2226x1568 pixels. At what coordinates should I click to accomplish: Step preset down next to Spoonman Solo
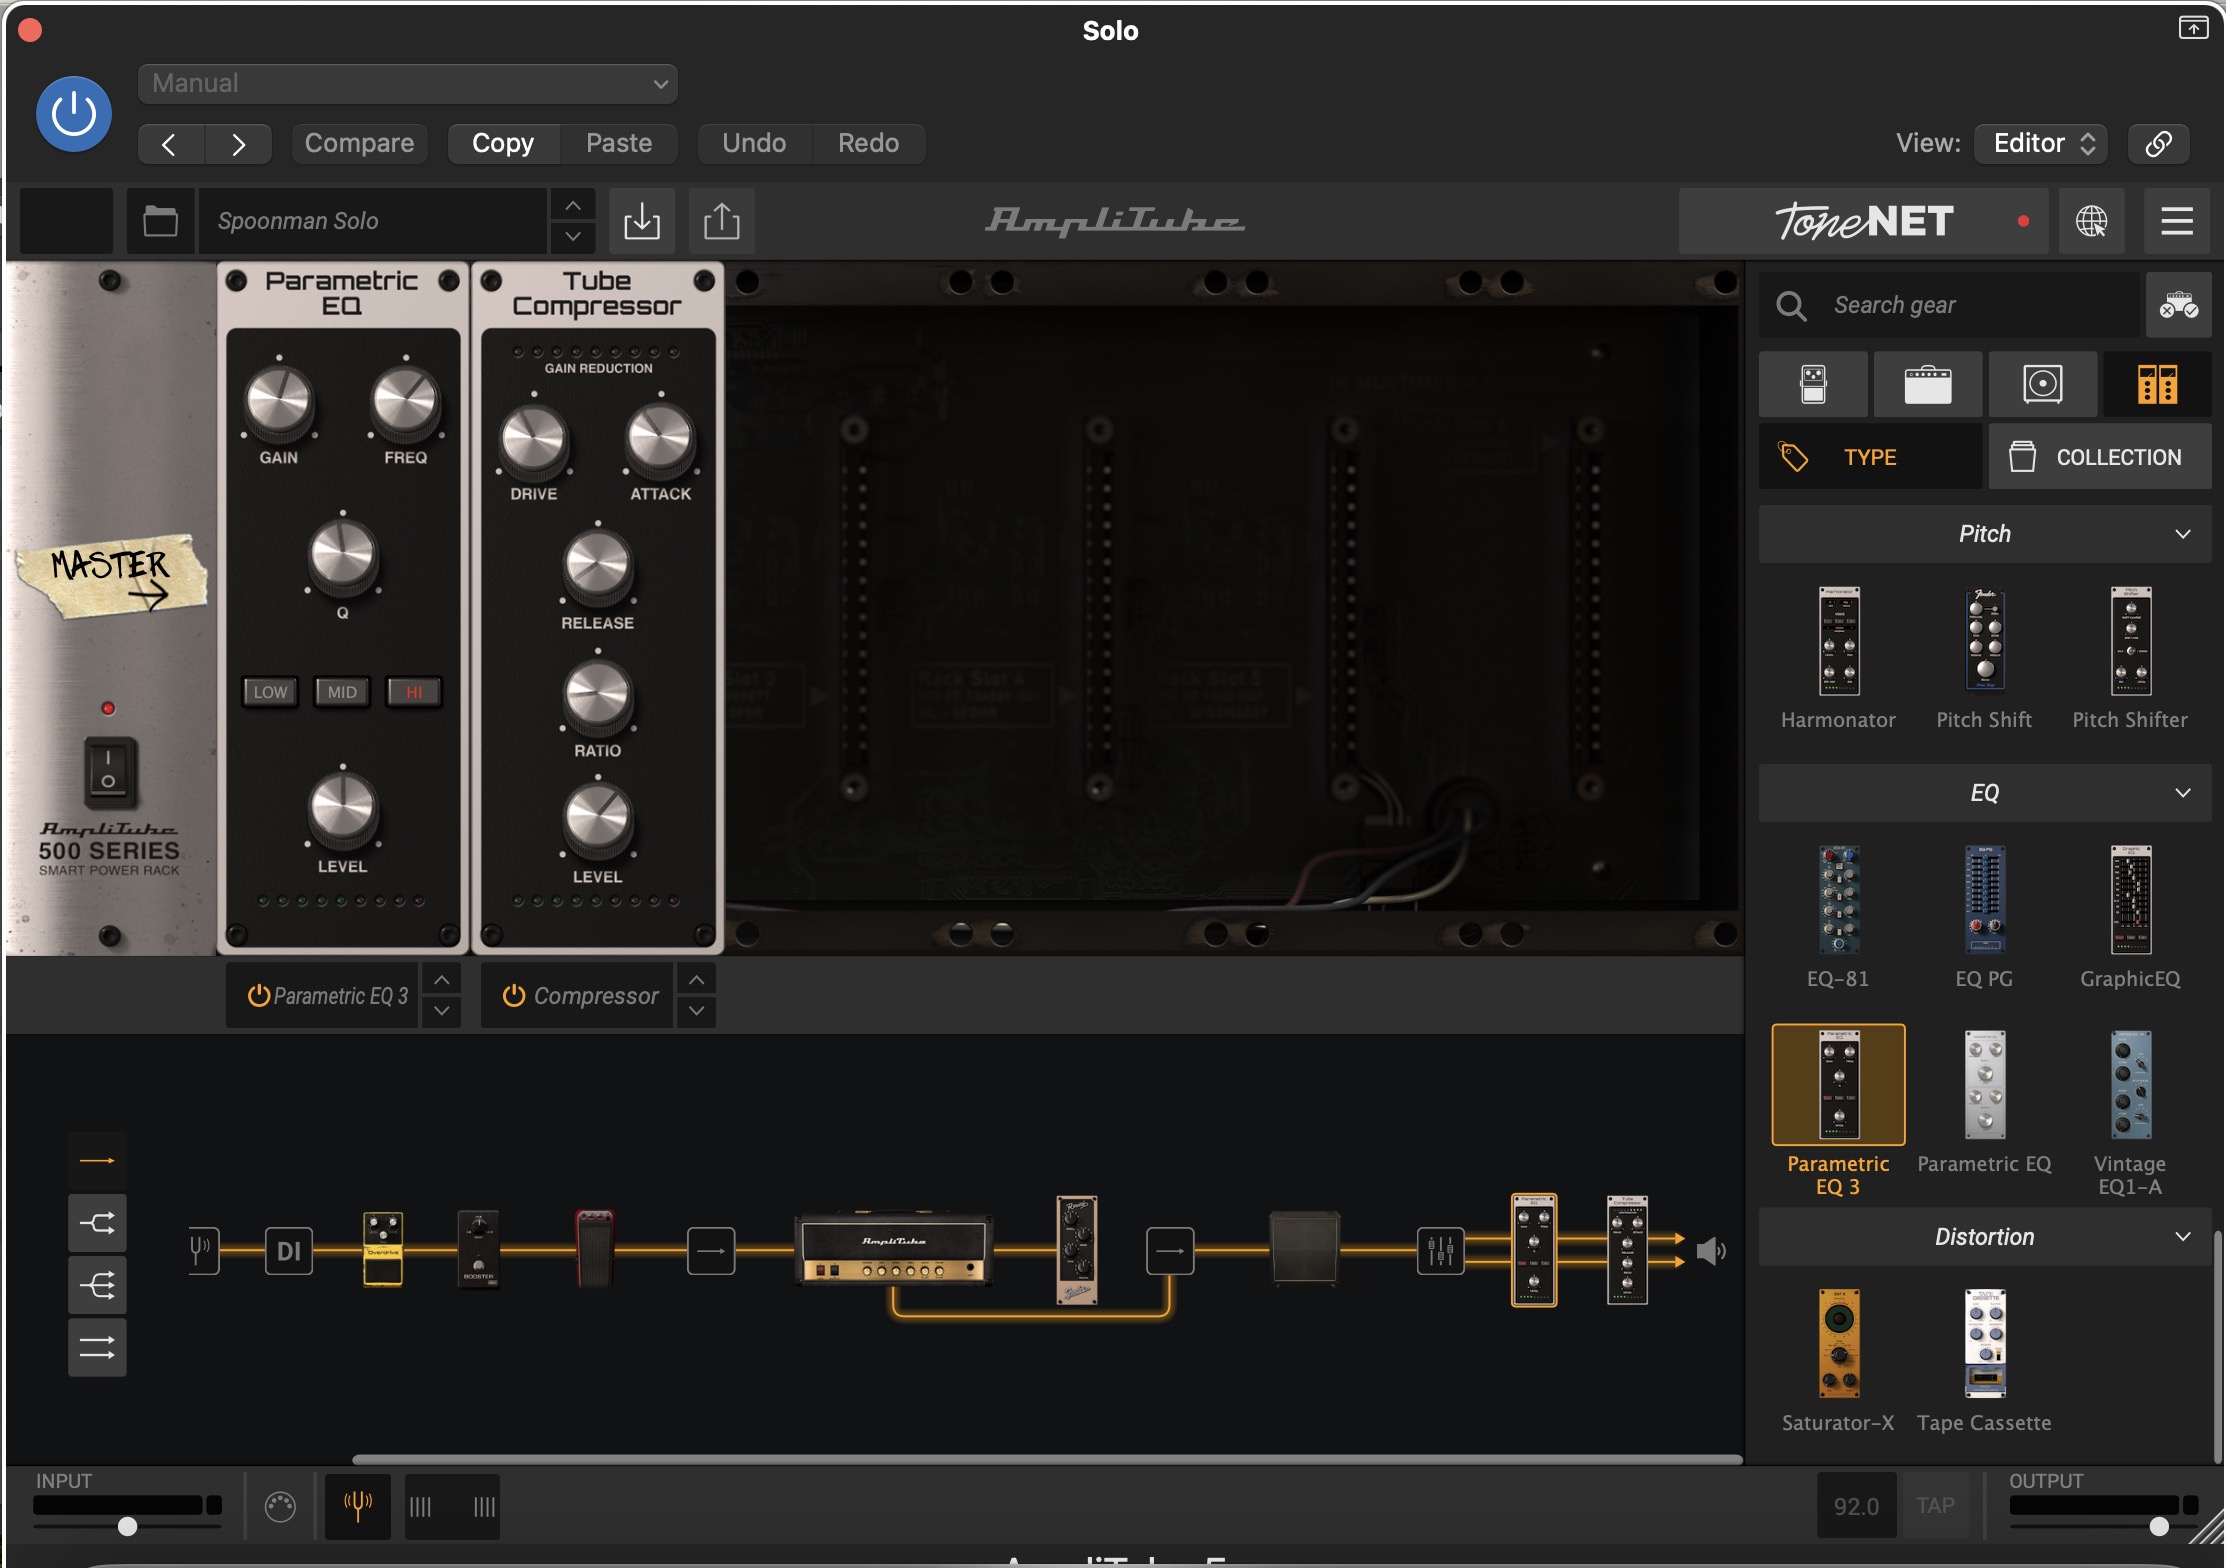[x=572, y=237]
